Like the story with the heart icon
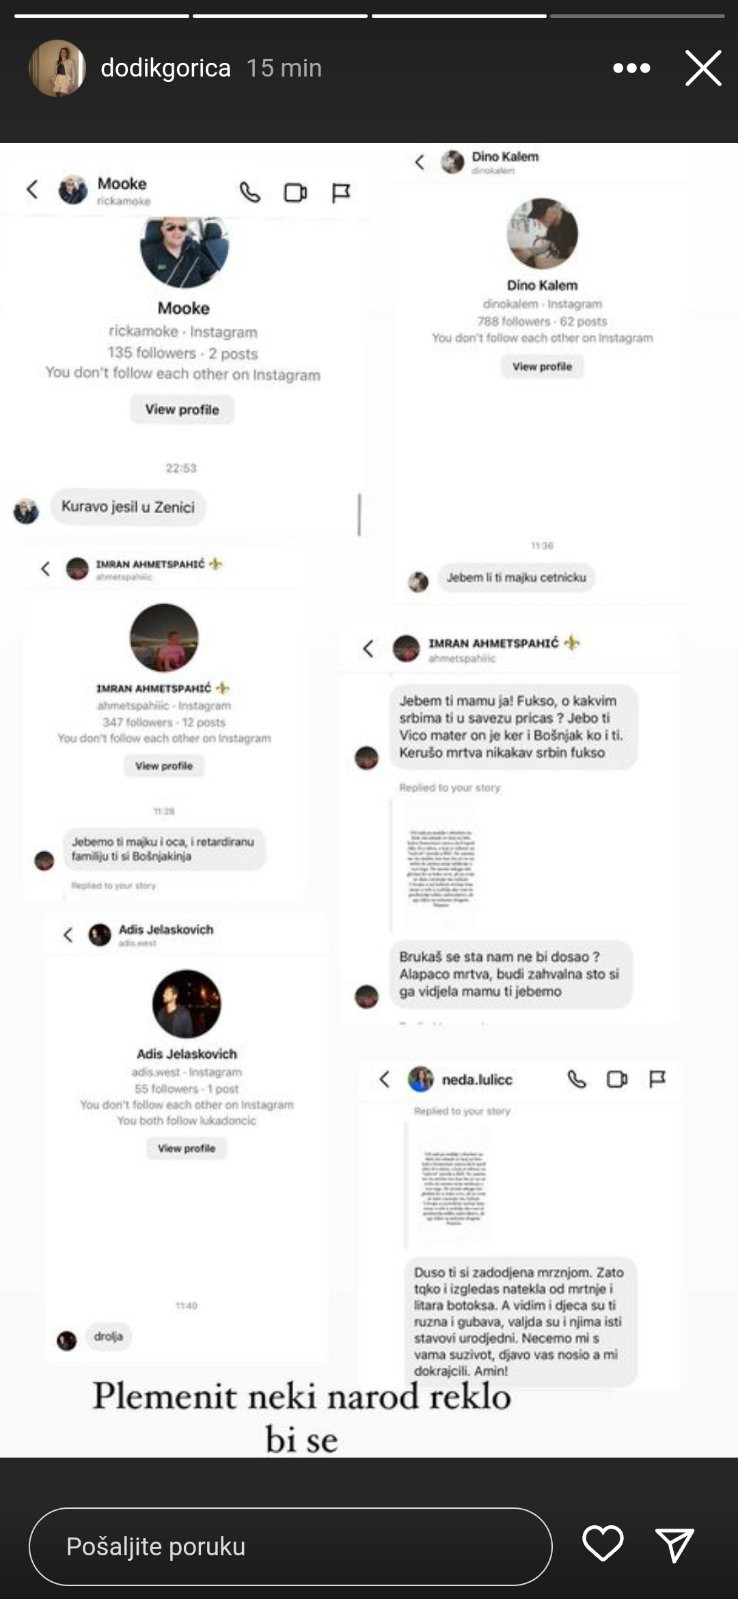The width and height of the screenshot is (738, 1599). (x=603, y=1544)
